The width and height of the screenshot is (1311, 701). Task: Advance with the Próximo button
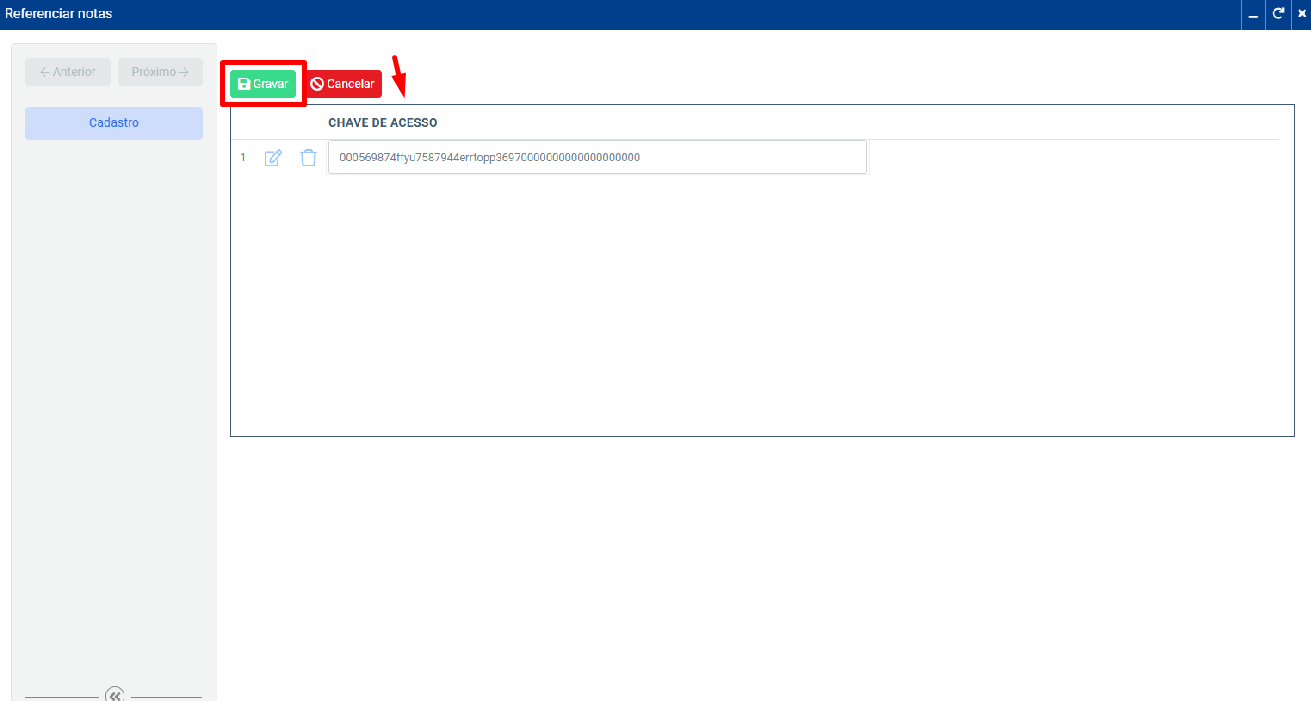click(x=160, y=72)
